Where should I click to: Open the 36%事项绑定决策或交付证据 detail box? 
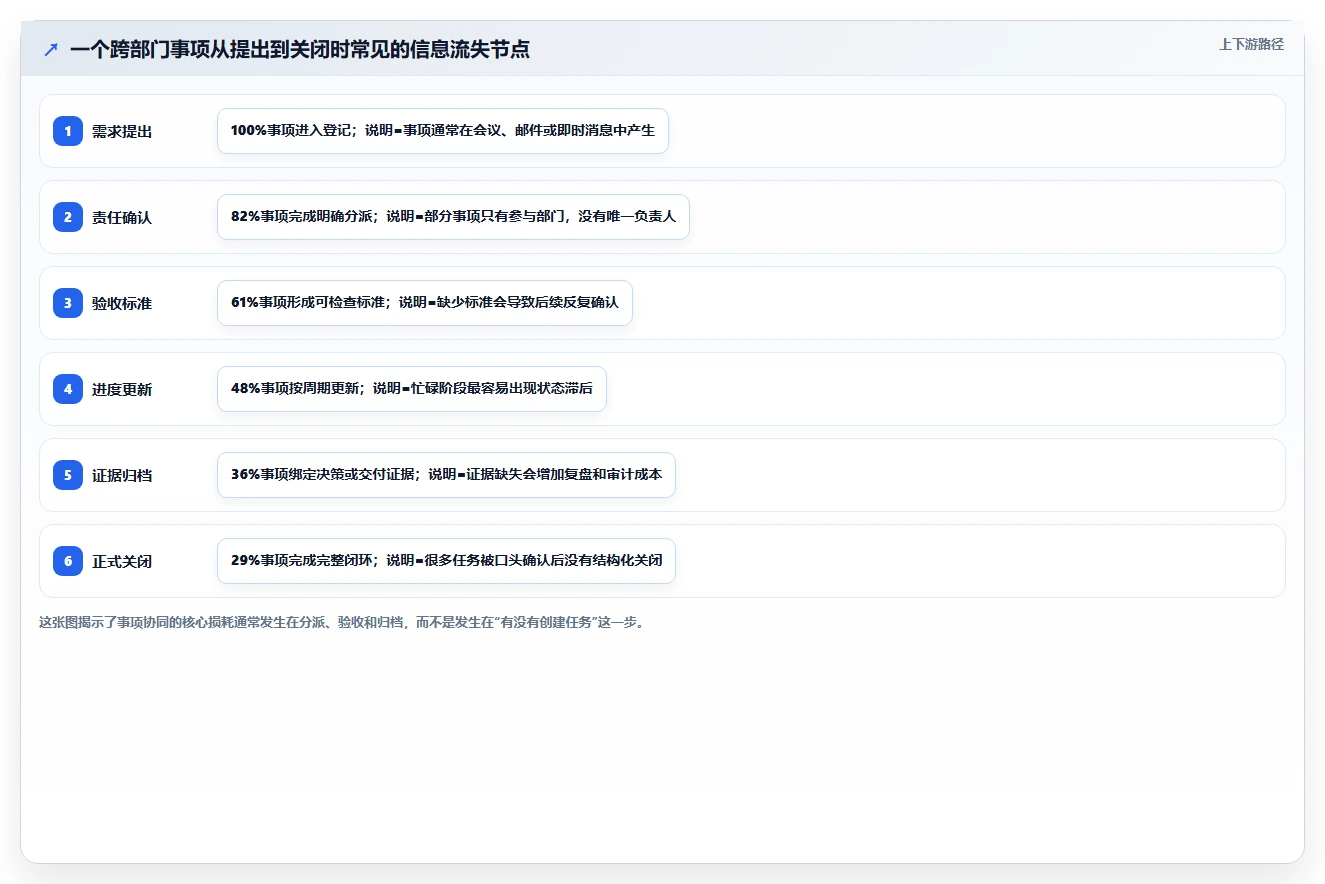tap(446, 475)
